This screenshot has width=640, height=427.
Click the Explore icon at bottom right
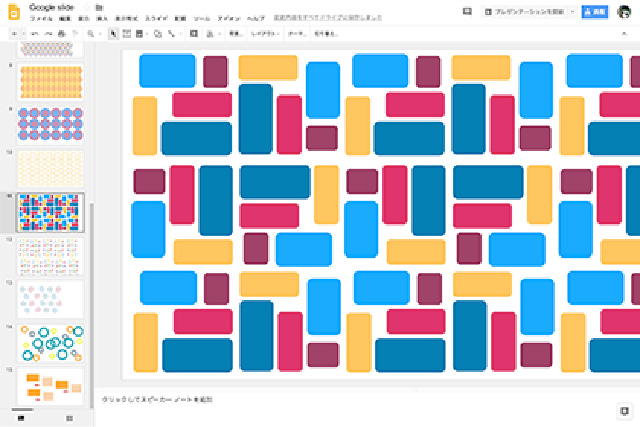[624, 411]
